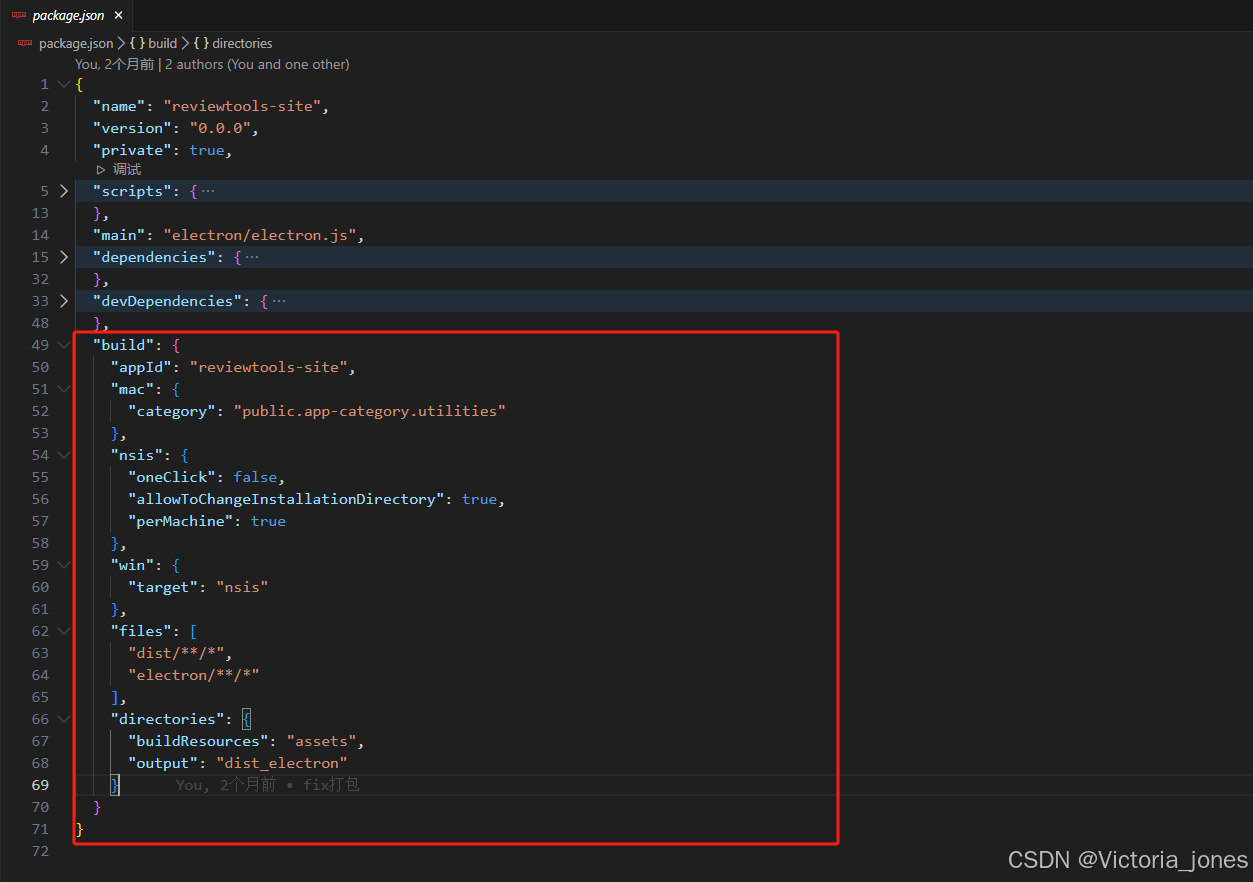Click the npm icon in the breadcrumb bar
1253x882 pixels.
tap(23, 43)
